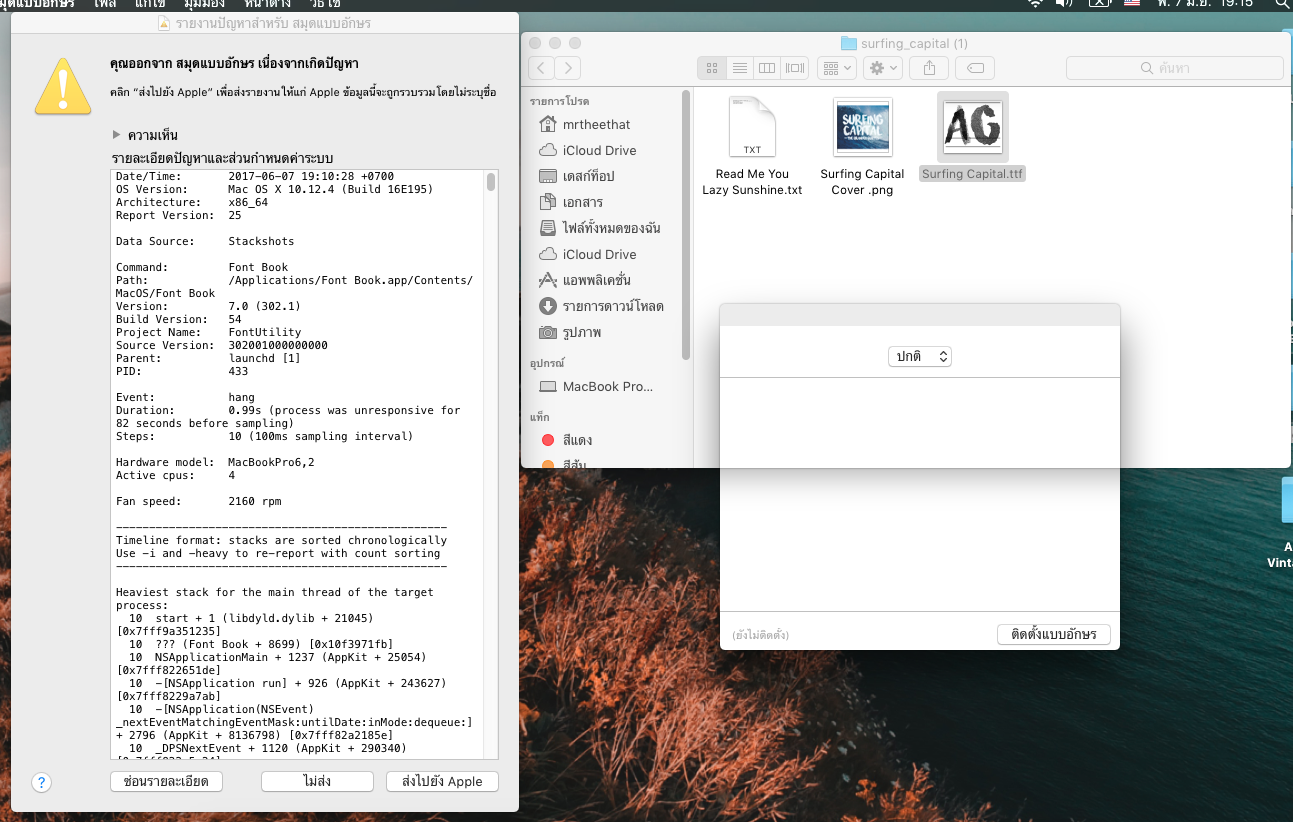
Task: Open Spotlight search in the menu bar
Action: (1283, 4)
